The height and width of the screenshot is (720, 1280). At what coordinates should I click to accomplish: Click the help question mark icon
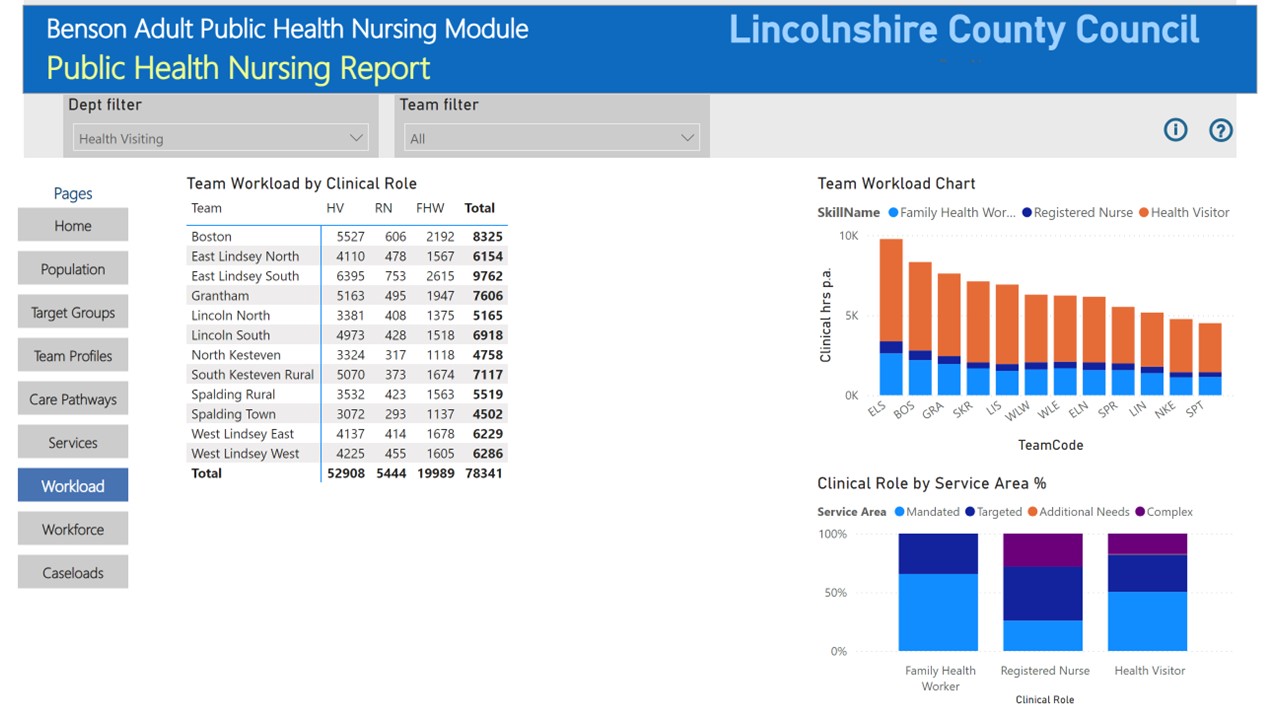[x=1220, y=130]
